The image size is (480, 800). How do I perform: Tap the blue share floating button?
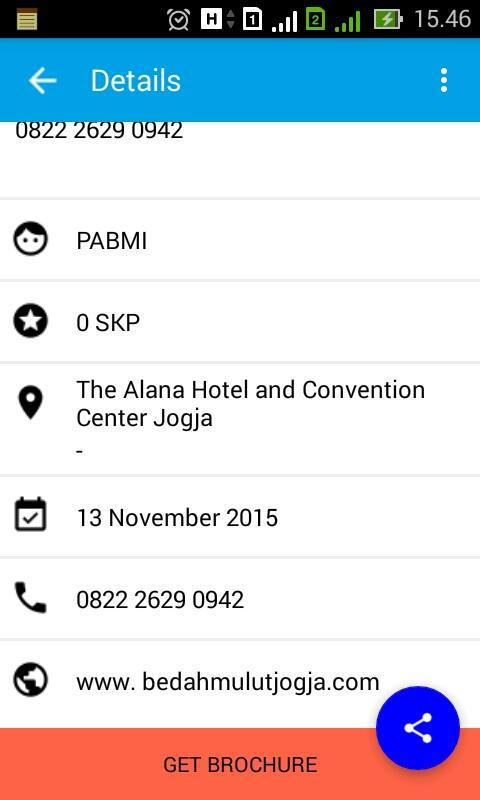pyautogui.click(x=418, y=728)
